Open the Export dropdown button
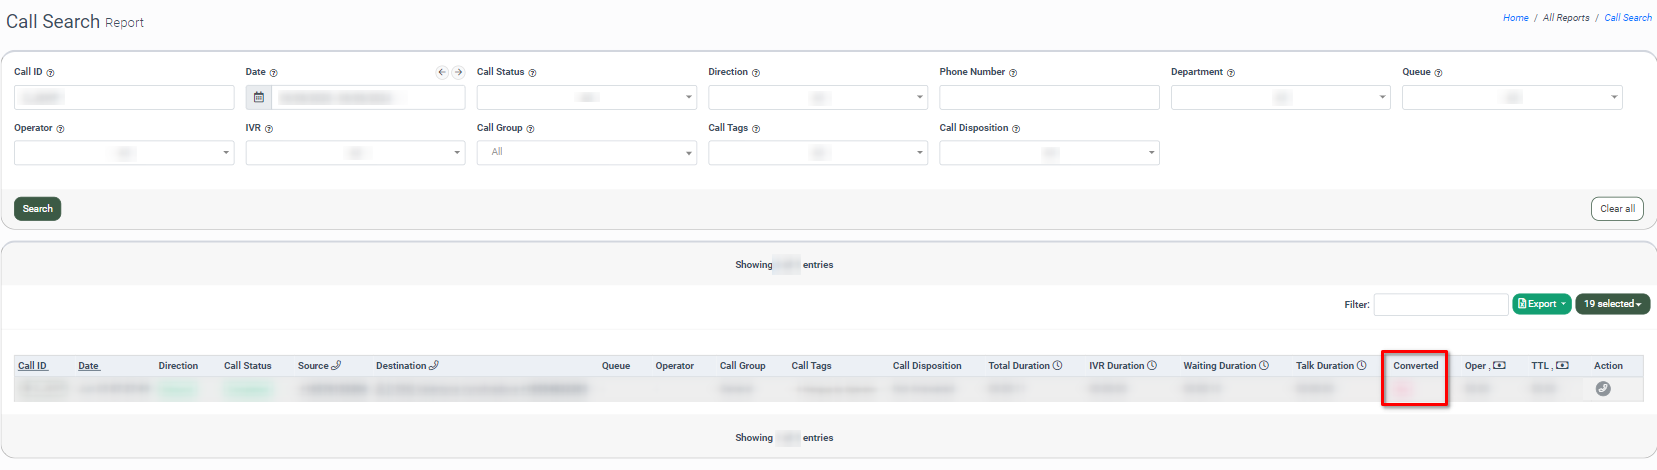Screen dimensions: 1657x470 1541,304
